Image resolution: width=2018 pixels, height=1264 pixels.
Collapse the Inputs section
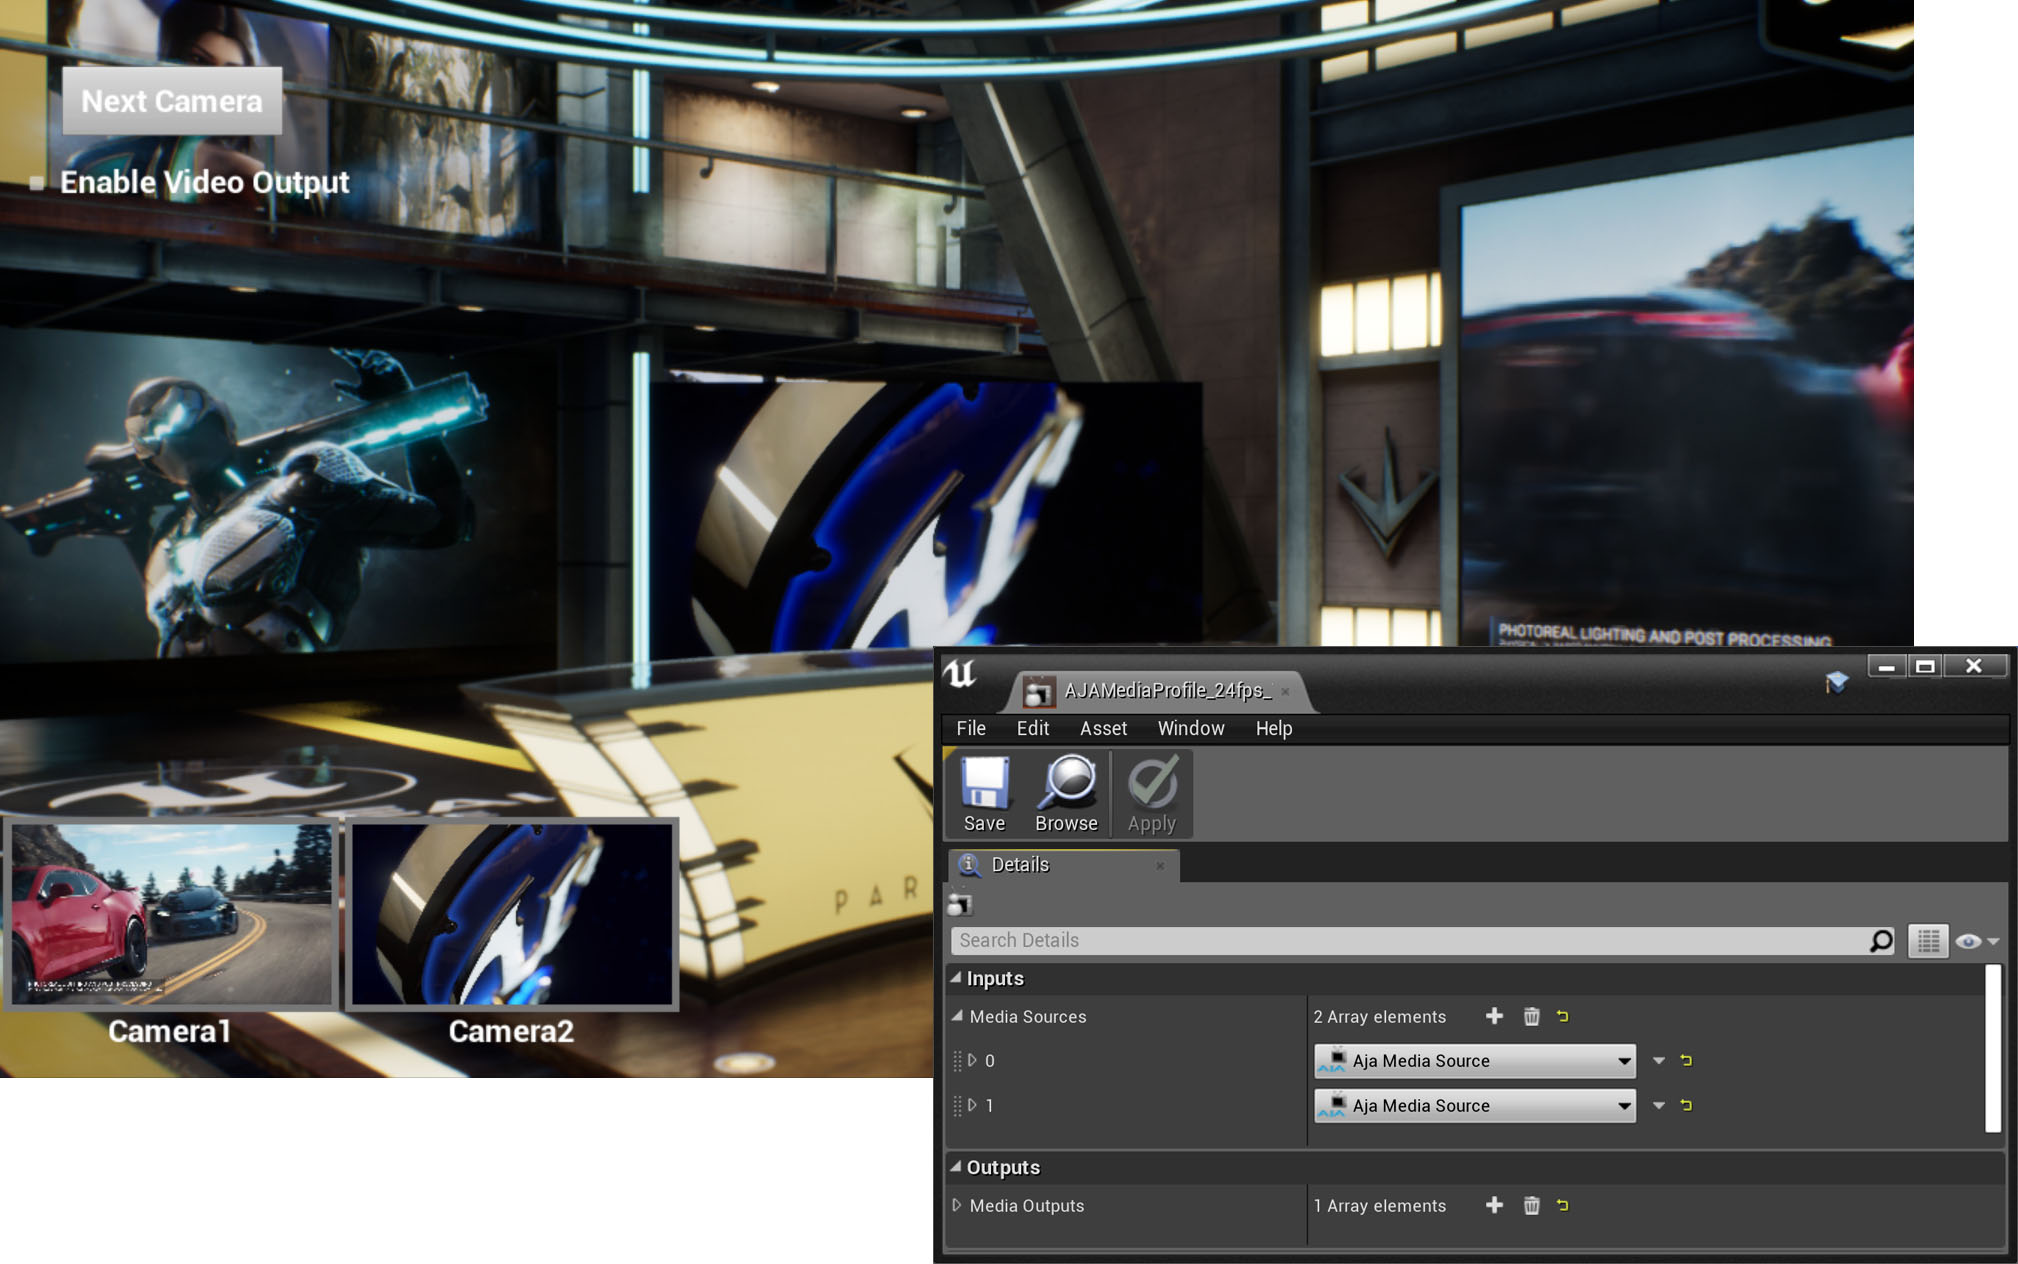(956, 978)
